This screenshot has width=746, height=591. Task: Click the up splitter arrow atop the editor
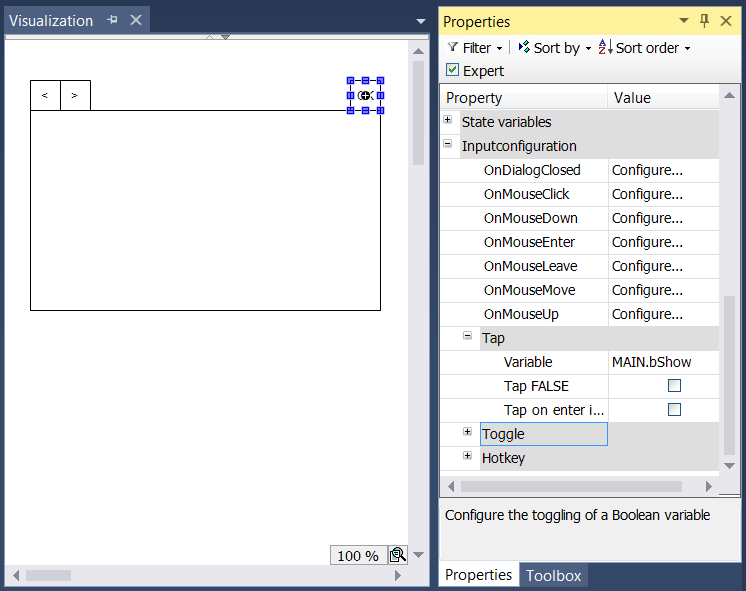coord(209,37)
